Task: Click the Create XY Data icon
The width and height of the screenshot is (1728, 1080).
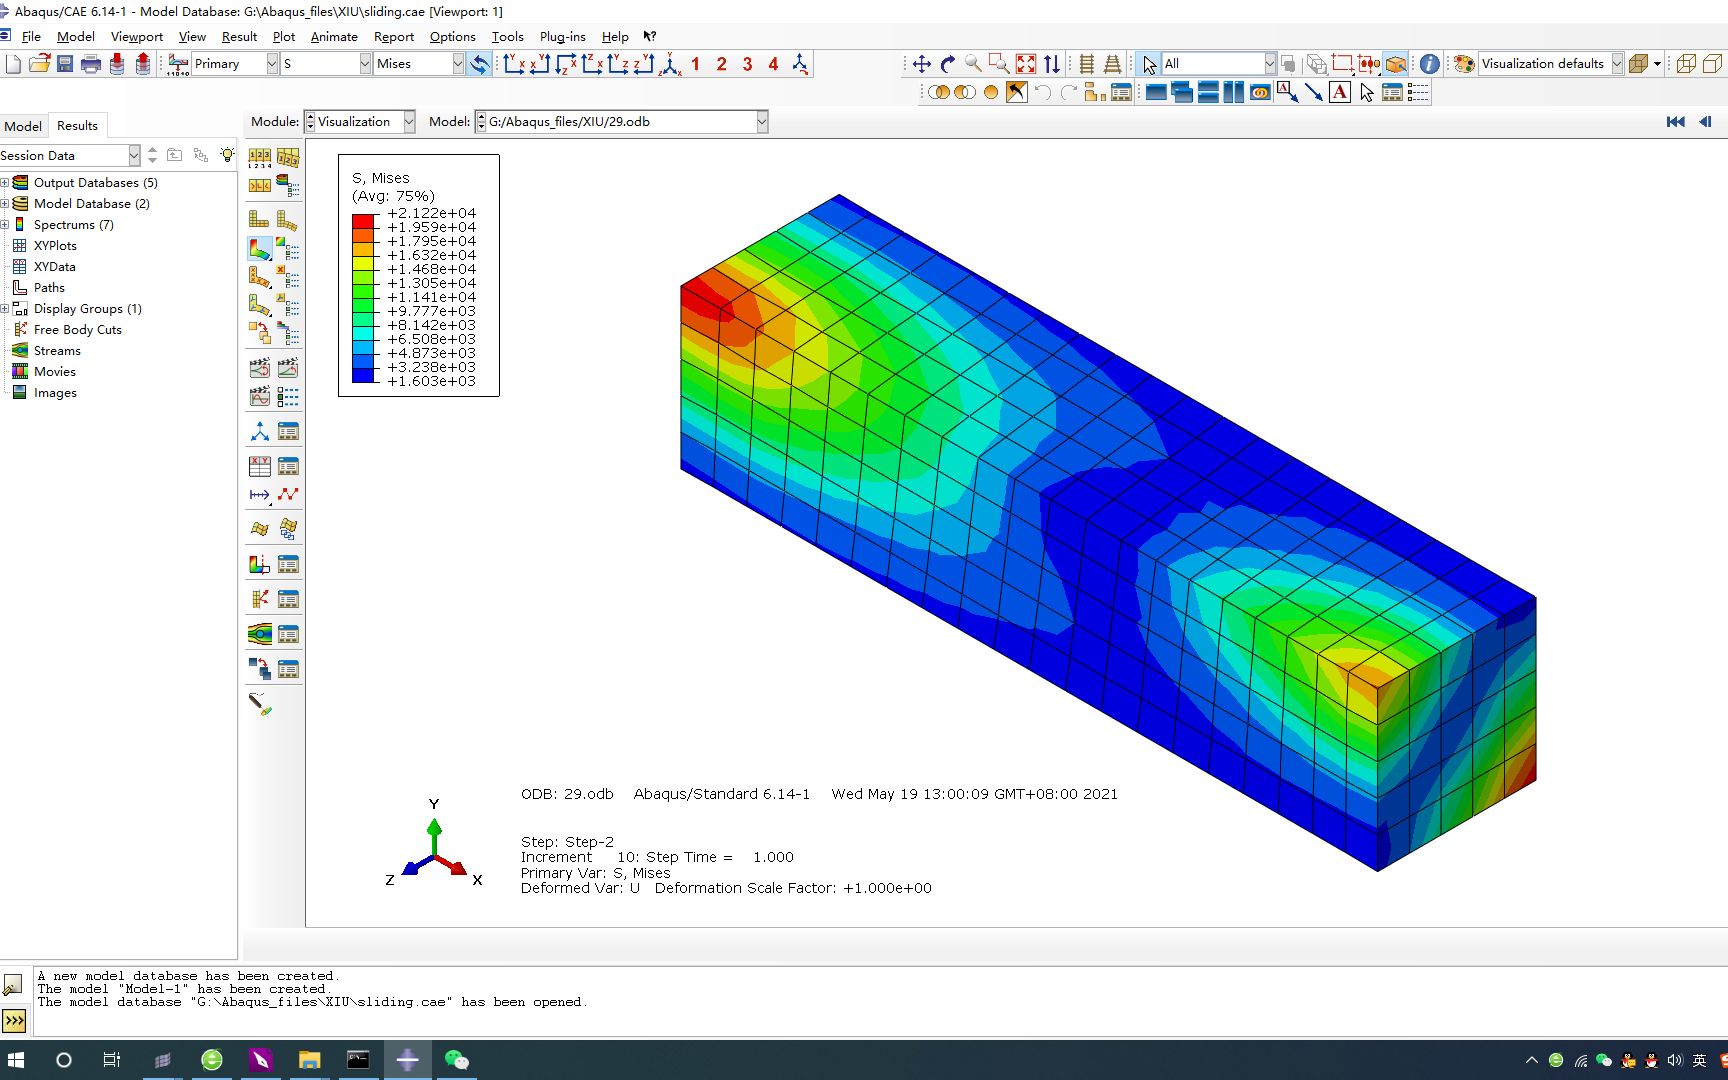Action: tap(258, 465)
